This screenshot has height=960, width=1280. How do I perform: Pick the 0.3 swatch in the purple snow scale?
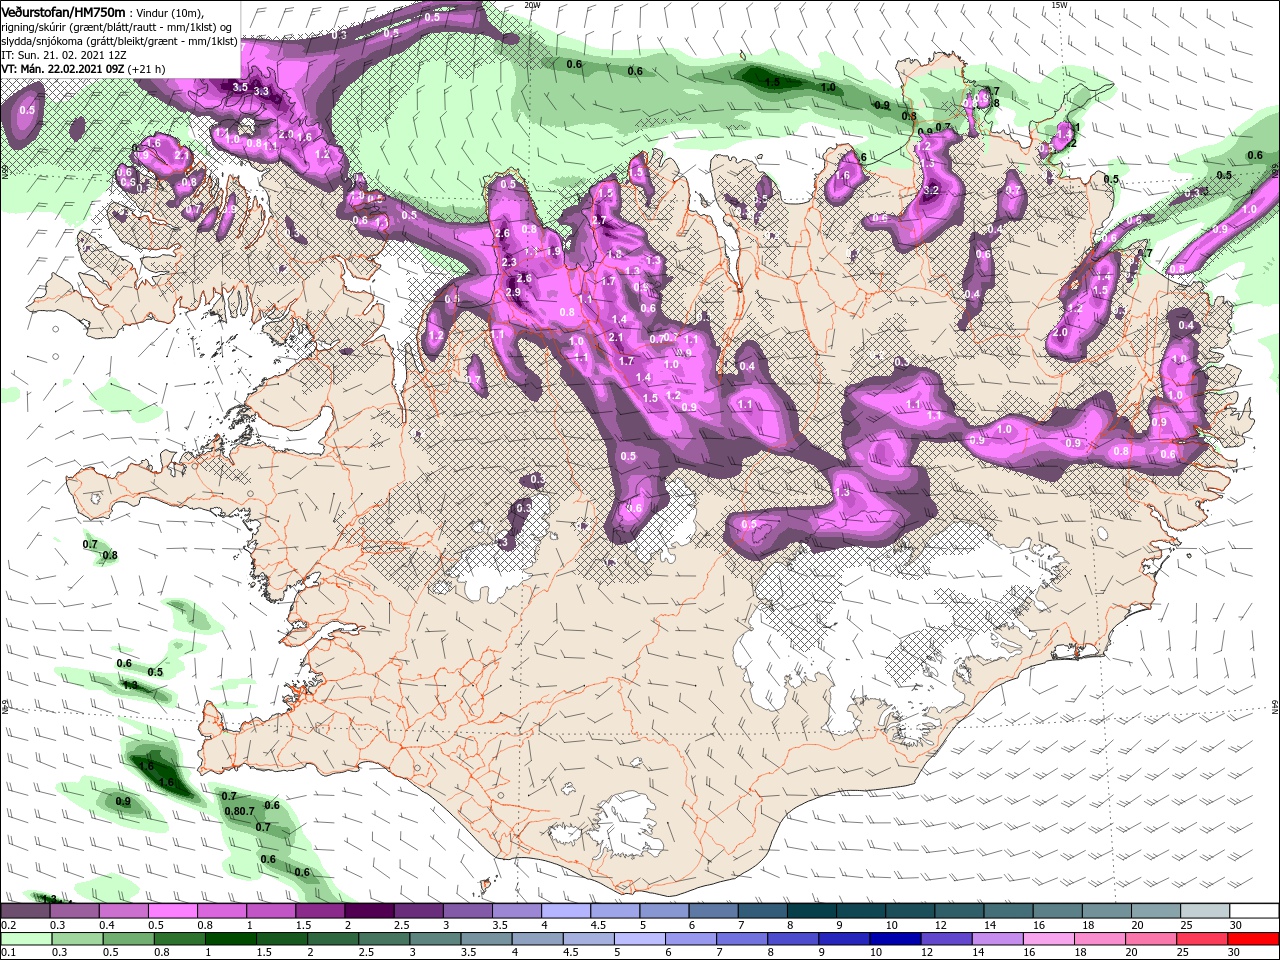74,911
